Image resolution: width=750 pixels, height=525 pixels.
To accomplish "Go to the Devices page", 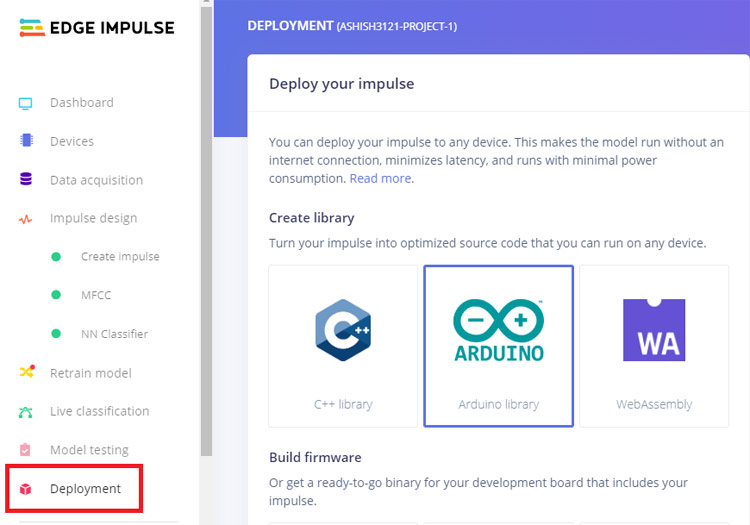I will coord(72,142).
